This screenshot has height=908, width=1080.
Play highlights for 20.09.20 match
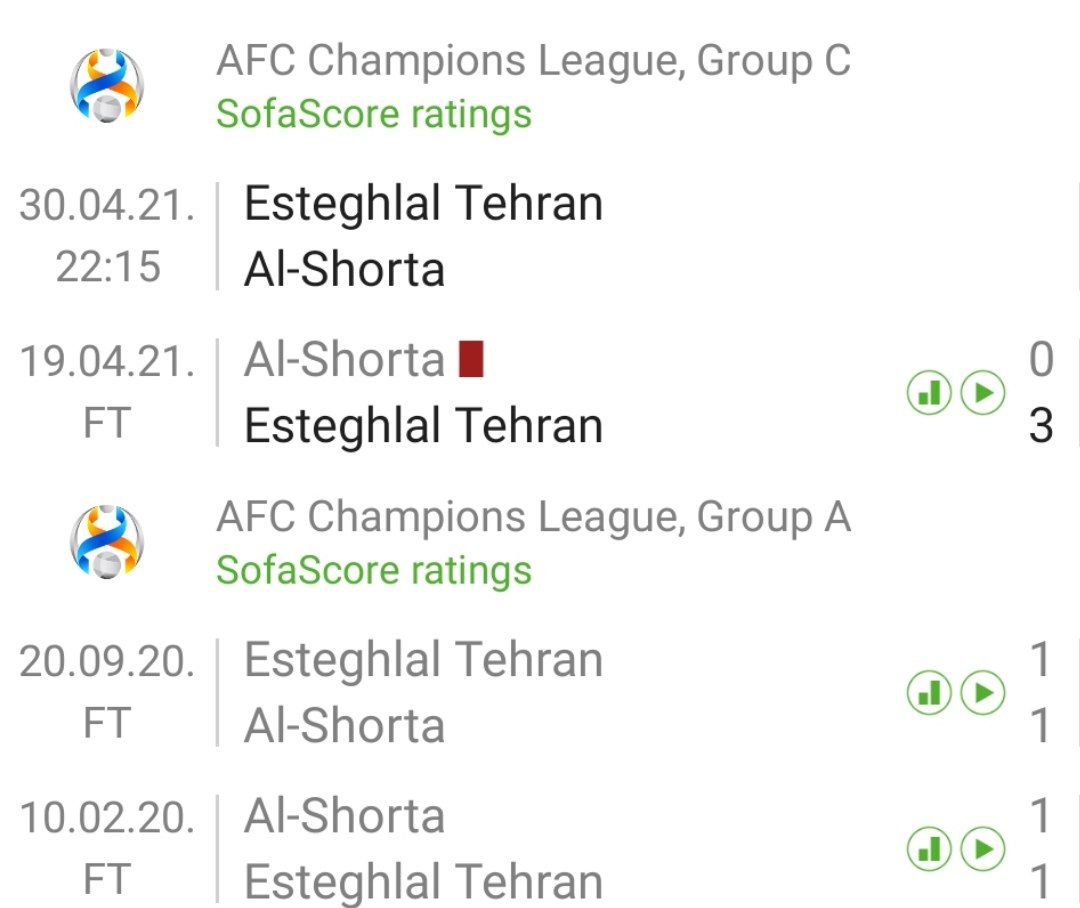(x=982, y=692)
